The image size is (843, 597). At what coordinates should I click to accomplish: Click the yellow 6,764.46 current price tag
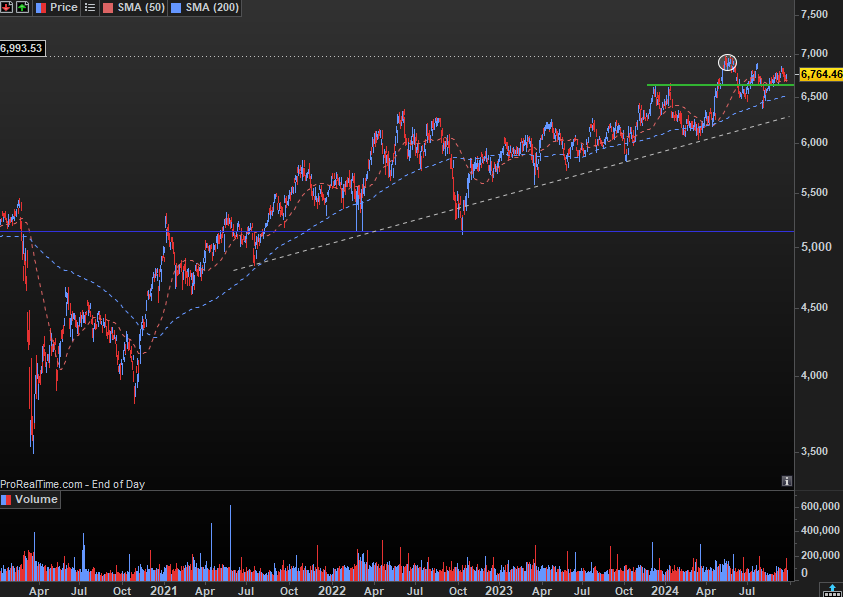pos(821,74)
